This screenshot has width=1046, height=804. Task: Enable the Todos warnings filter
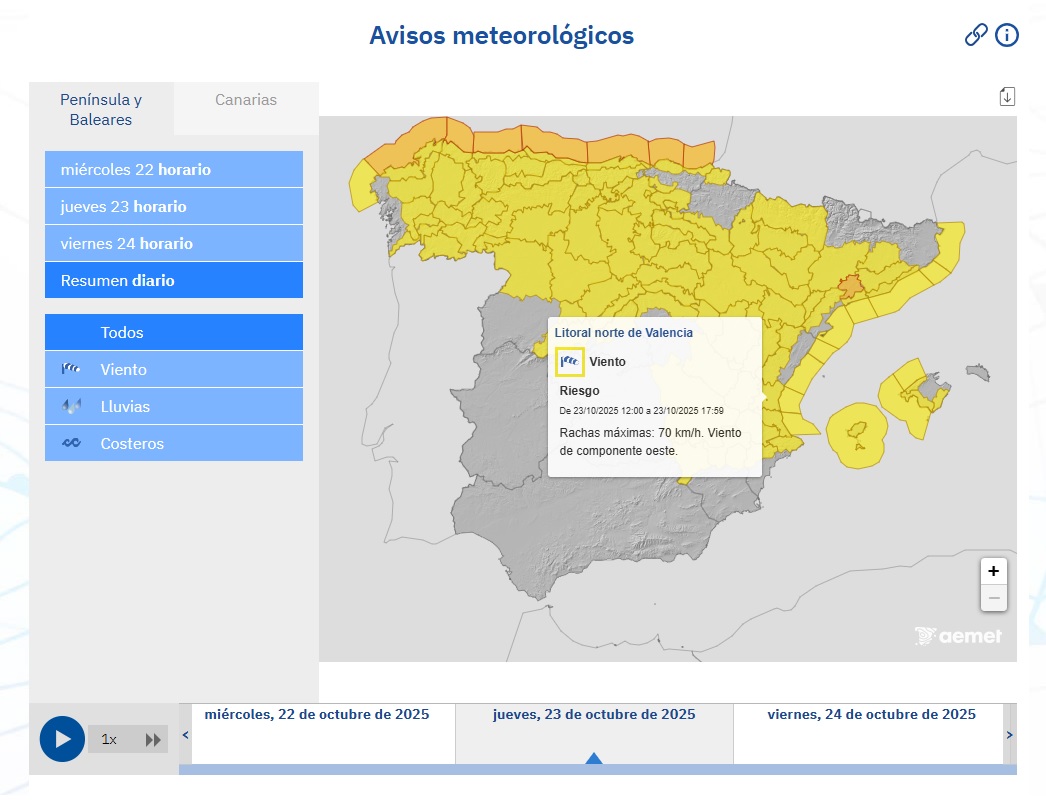tap(173, 331)
